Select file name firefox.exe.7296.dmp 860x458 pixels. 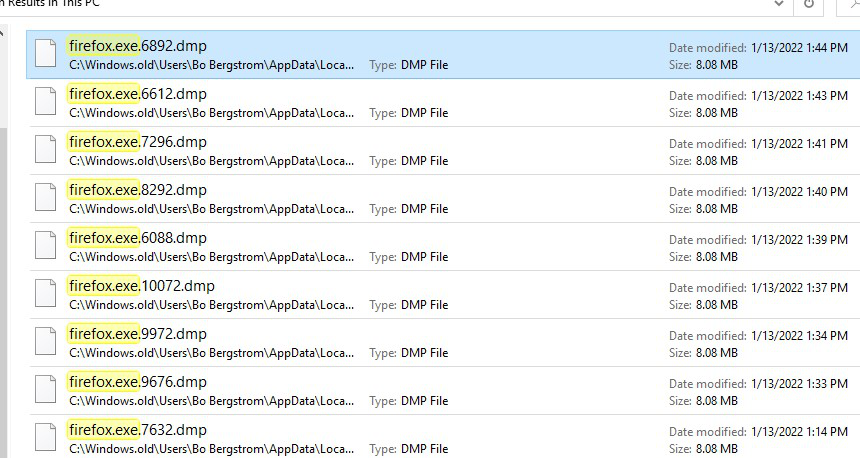tap(138, 142)
